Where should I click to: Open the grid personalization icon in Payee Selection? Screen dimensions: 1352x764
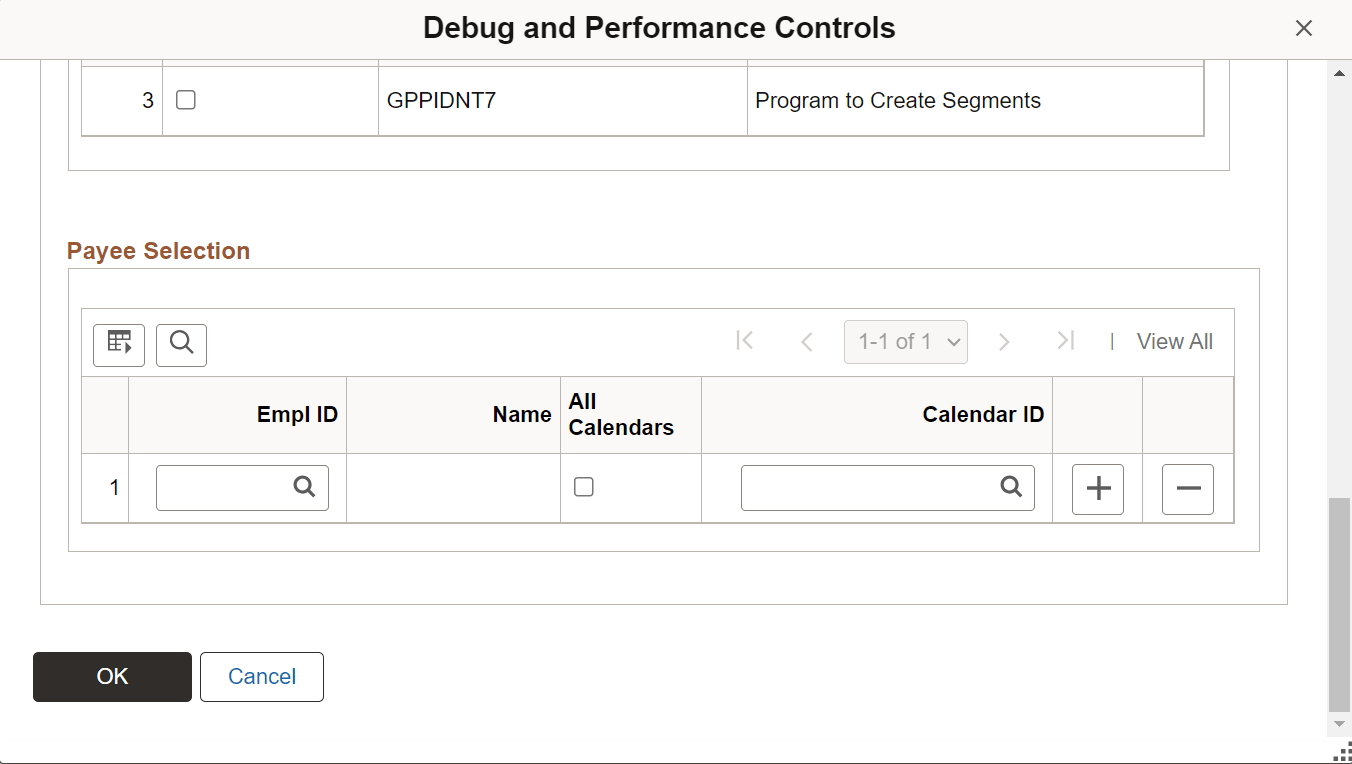click(x=118, y=344)
